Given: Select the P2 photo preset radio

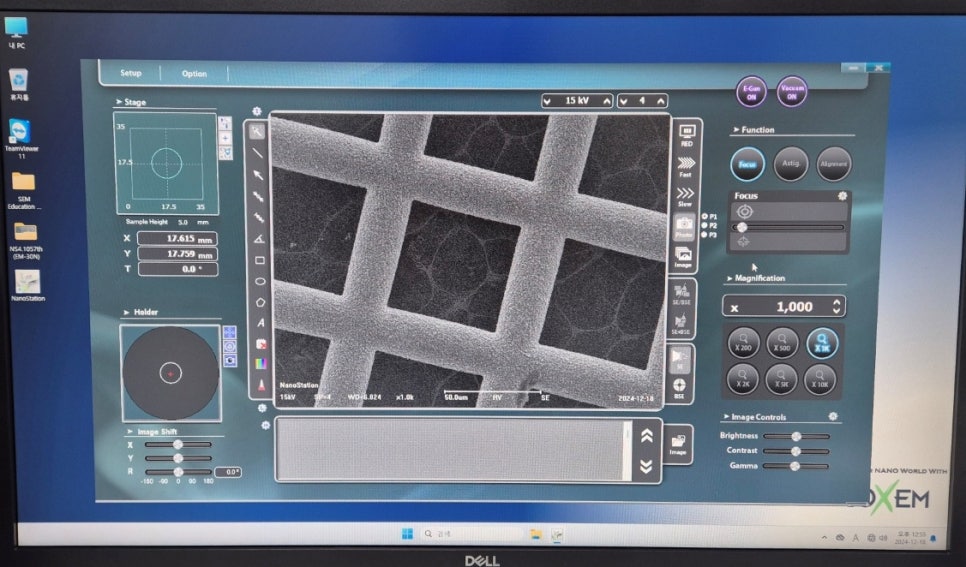Looking at the screenshot, I should (x=705, y=226).
